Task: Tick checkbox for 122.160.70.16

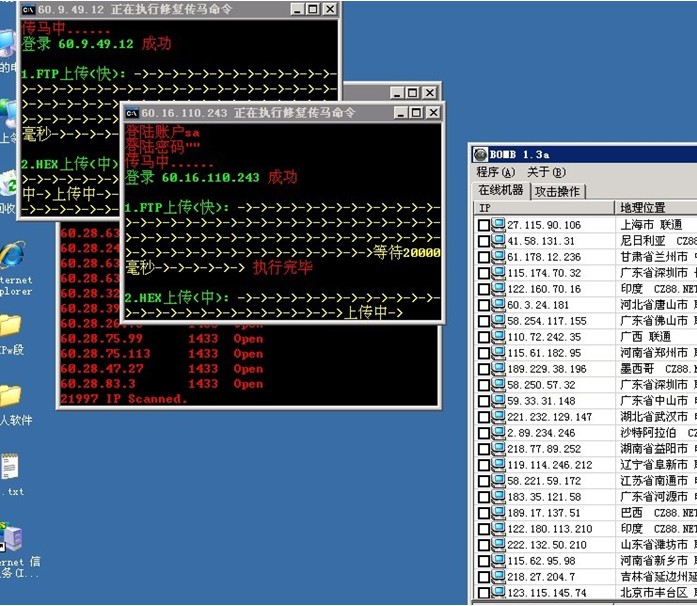Action: (x=484, y=289)
